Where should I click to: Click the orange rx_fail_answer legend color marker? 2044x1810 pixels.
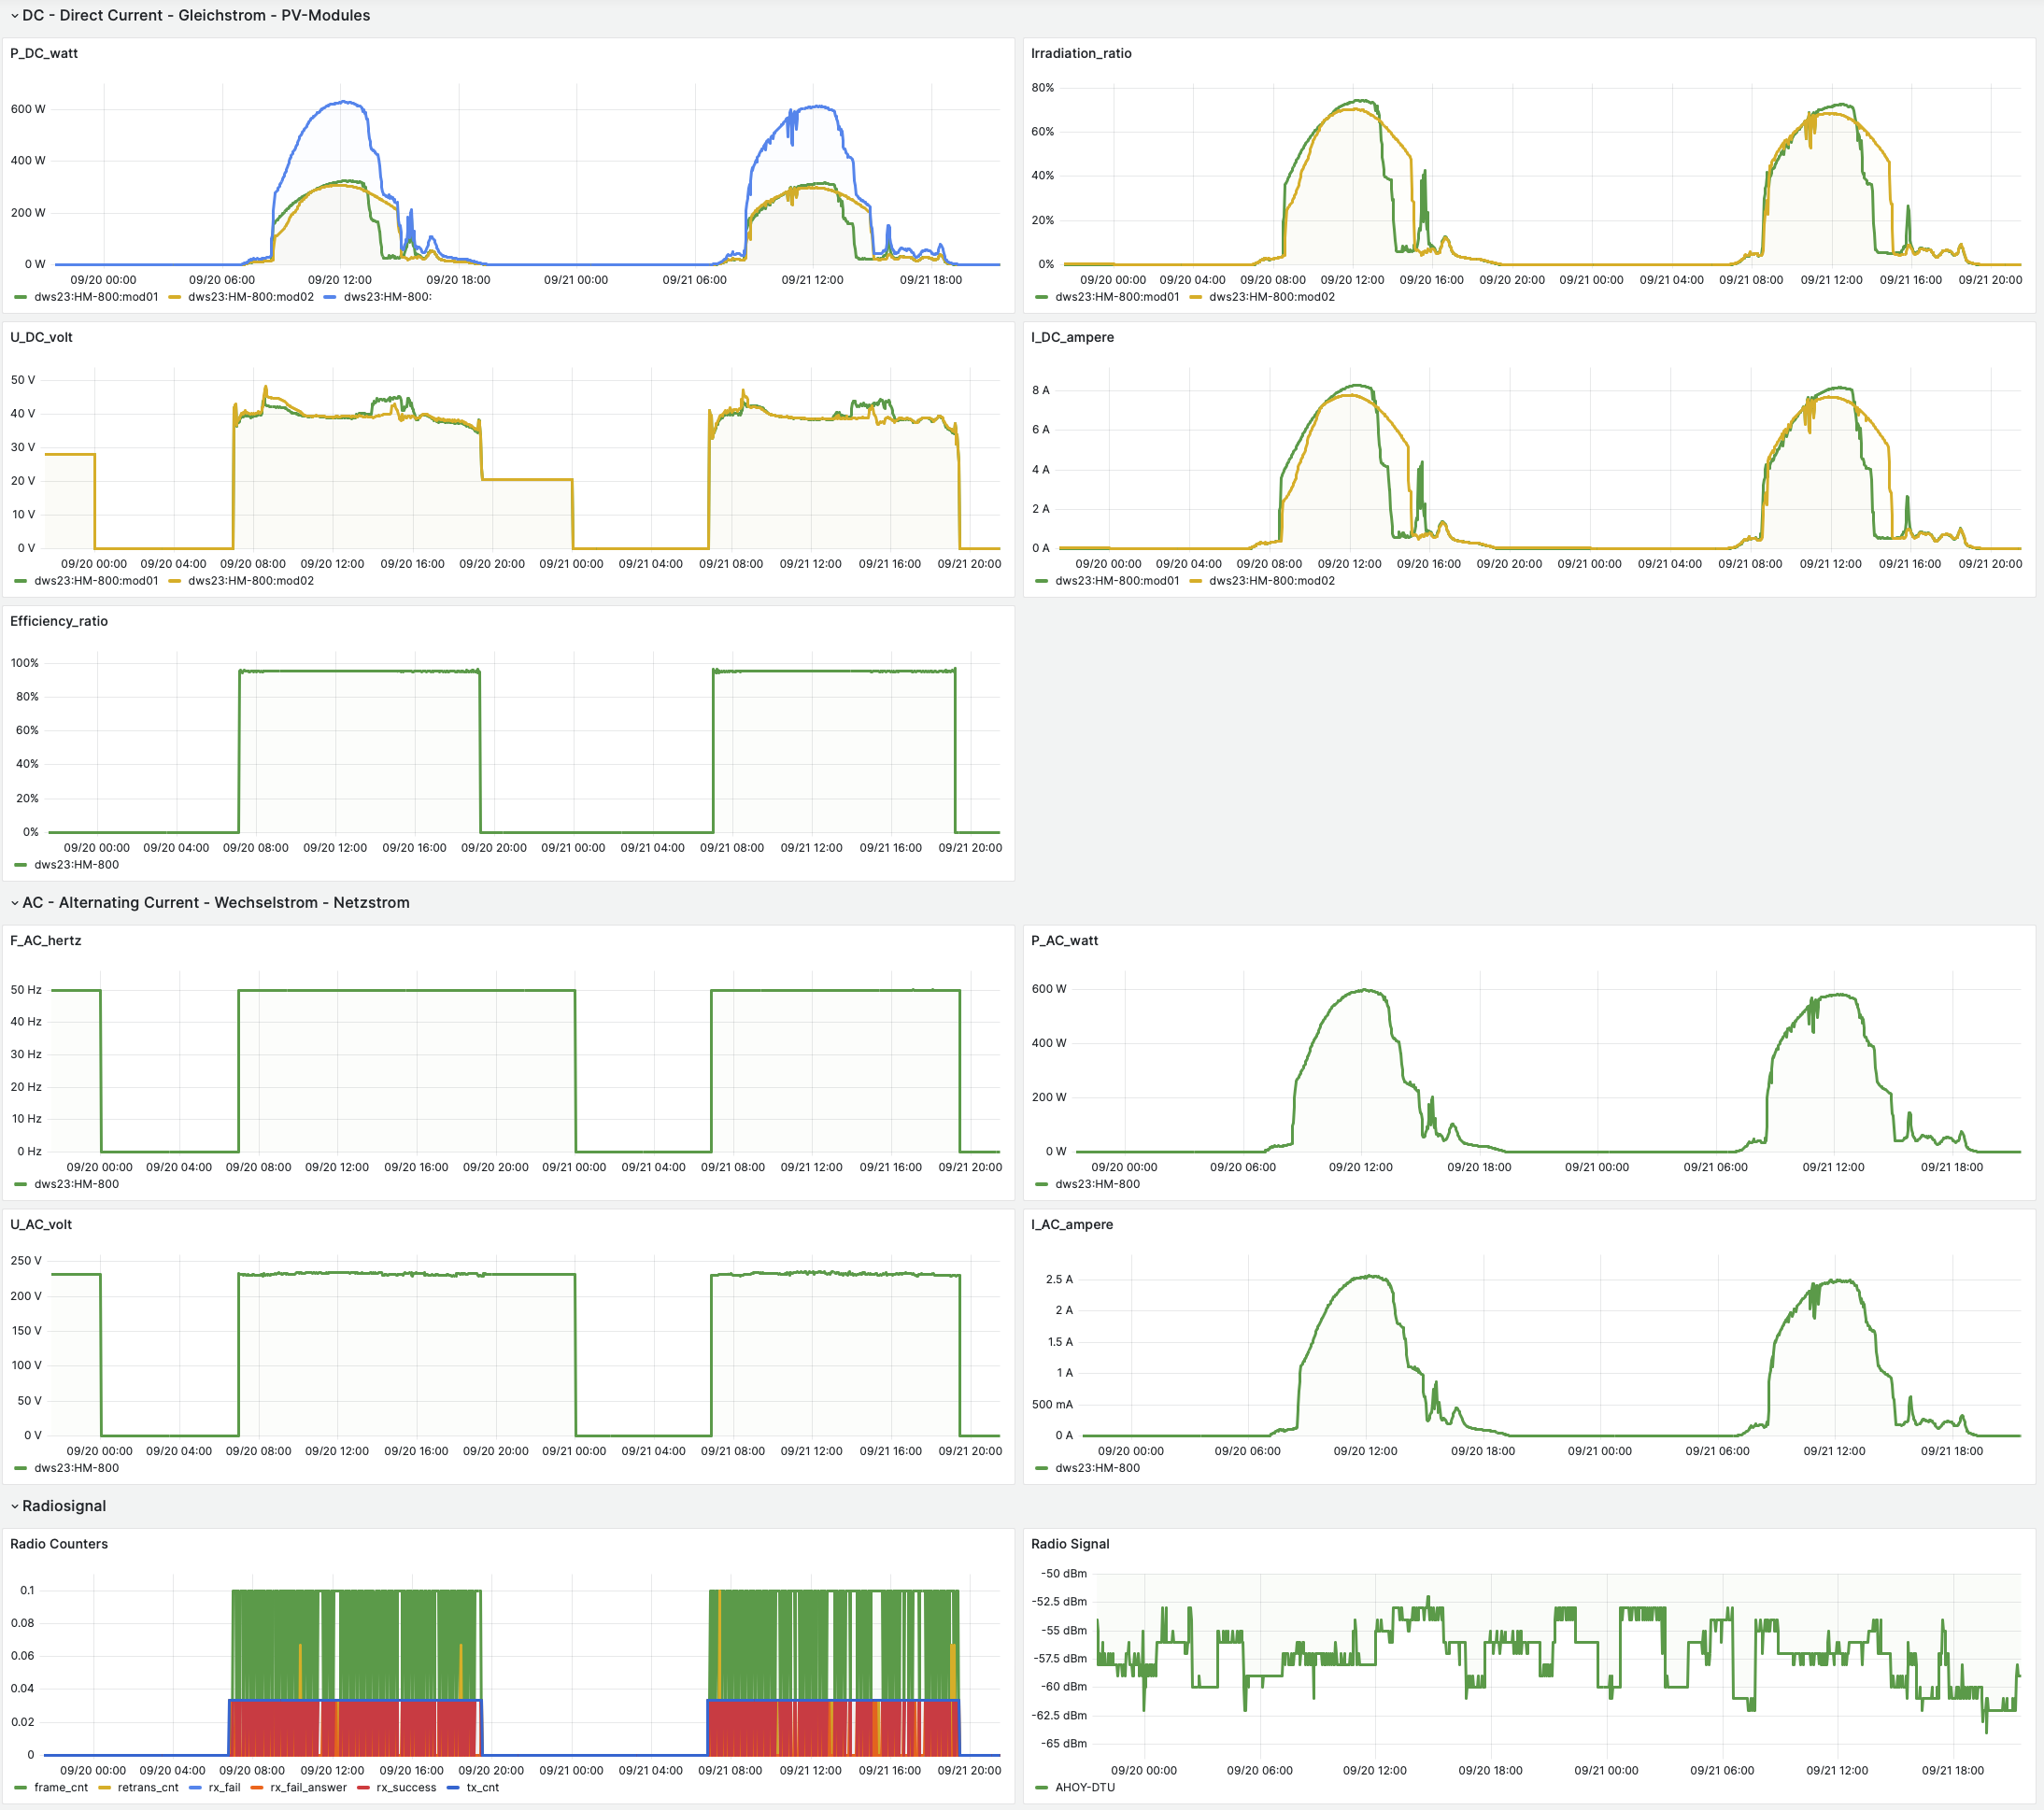click(x=257, y=1788)
